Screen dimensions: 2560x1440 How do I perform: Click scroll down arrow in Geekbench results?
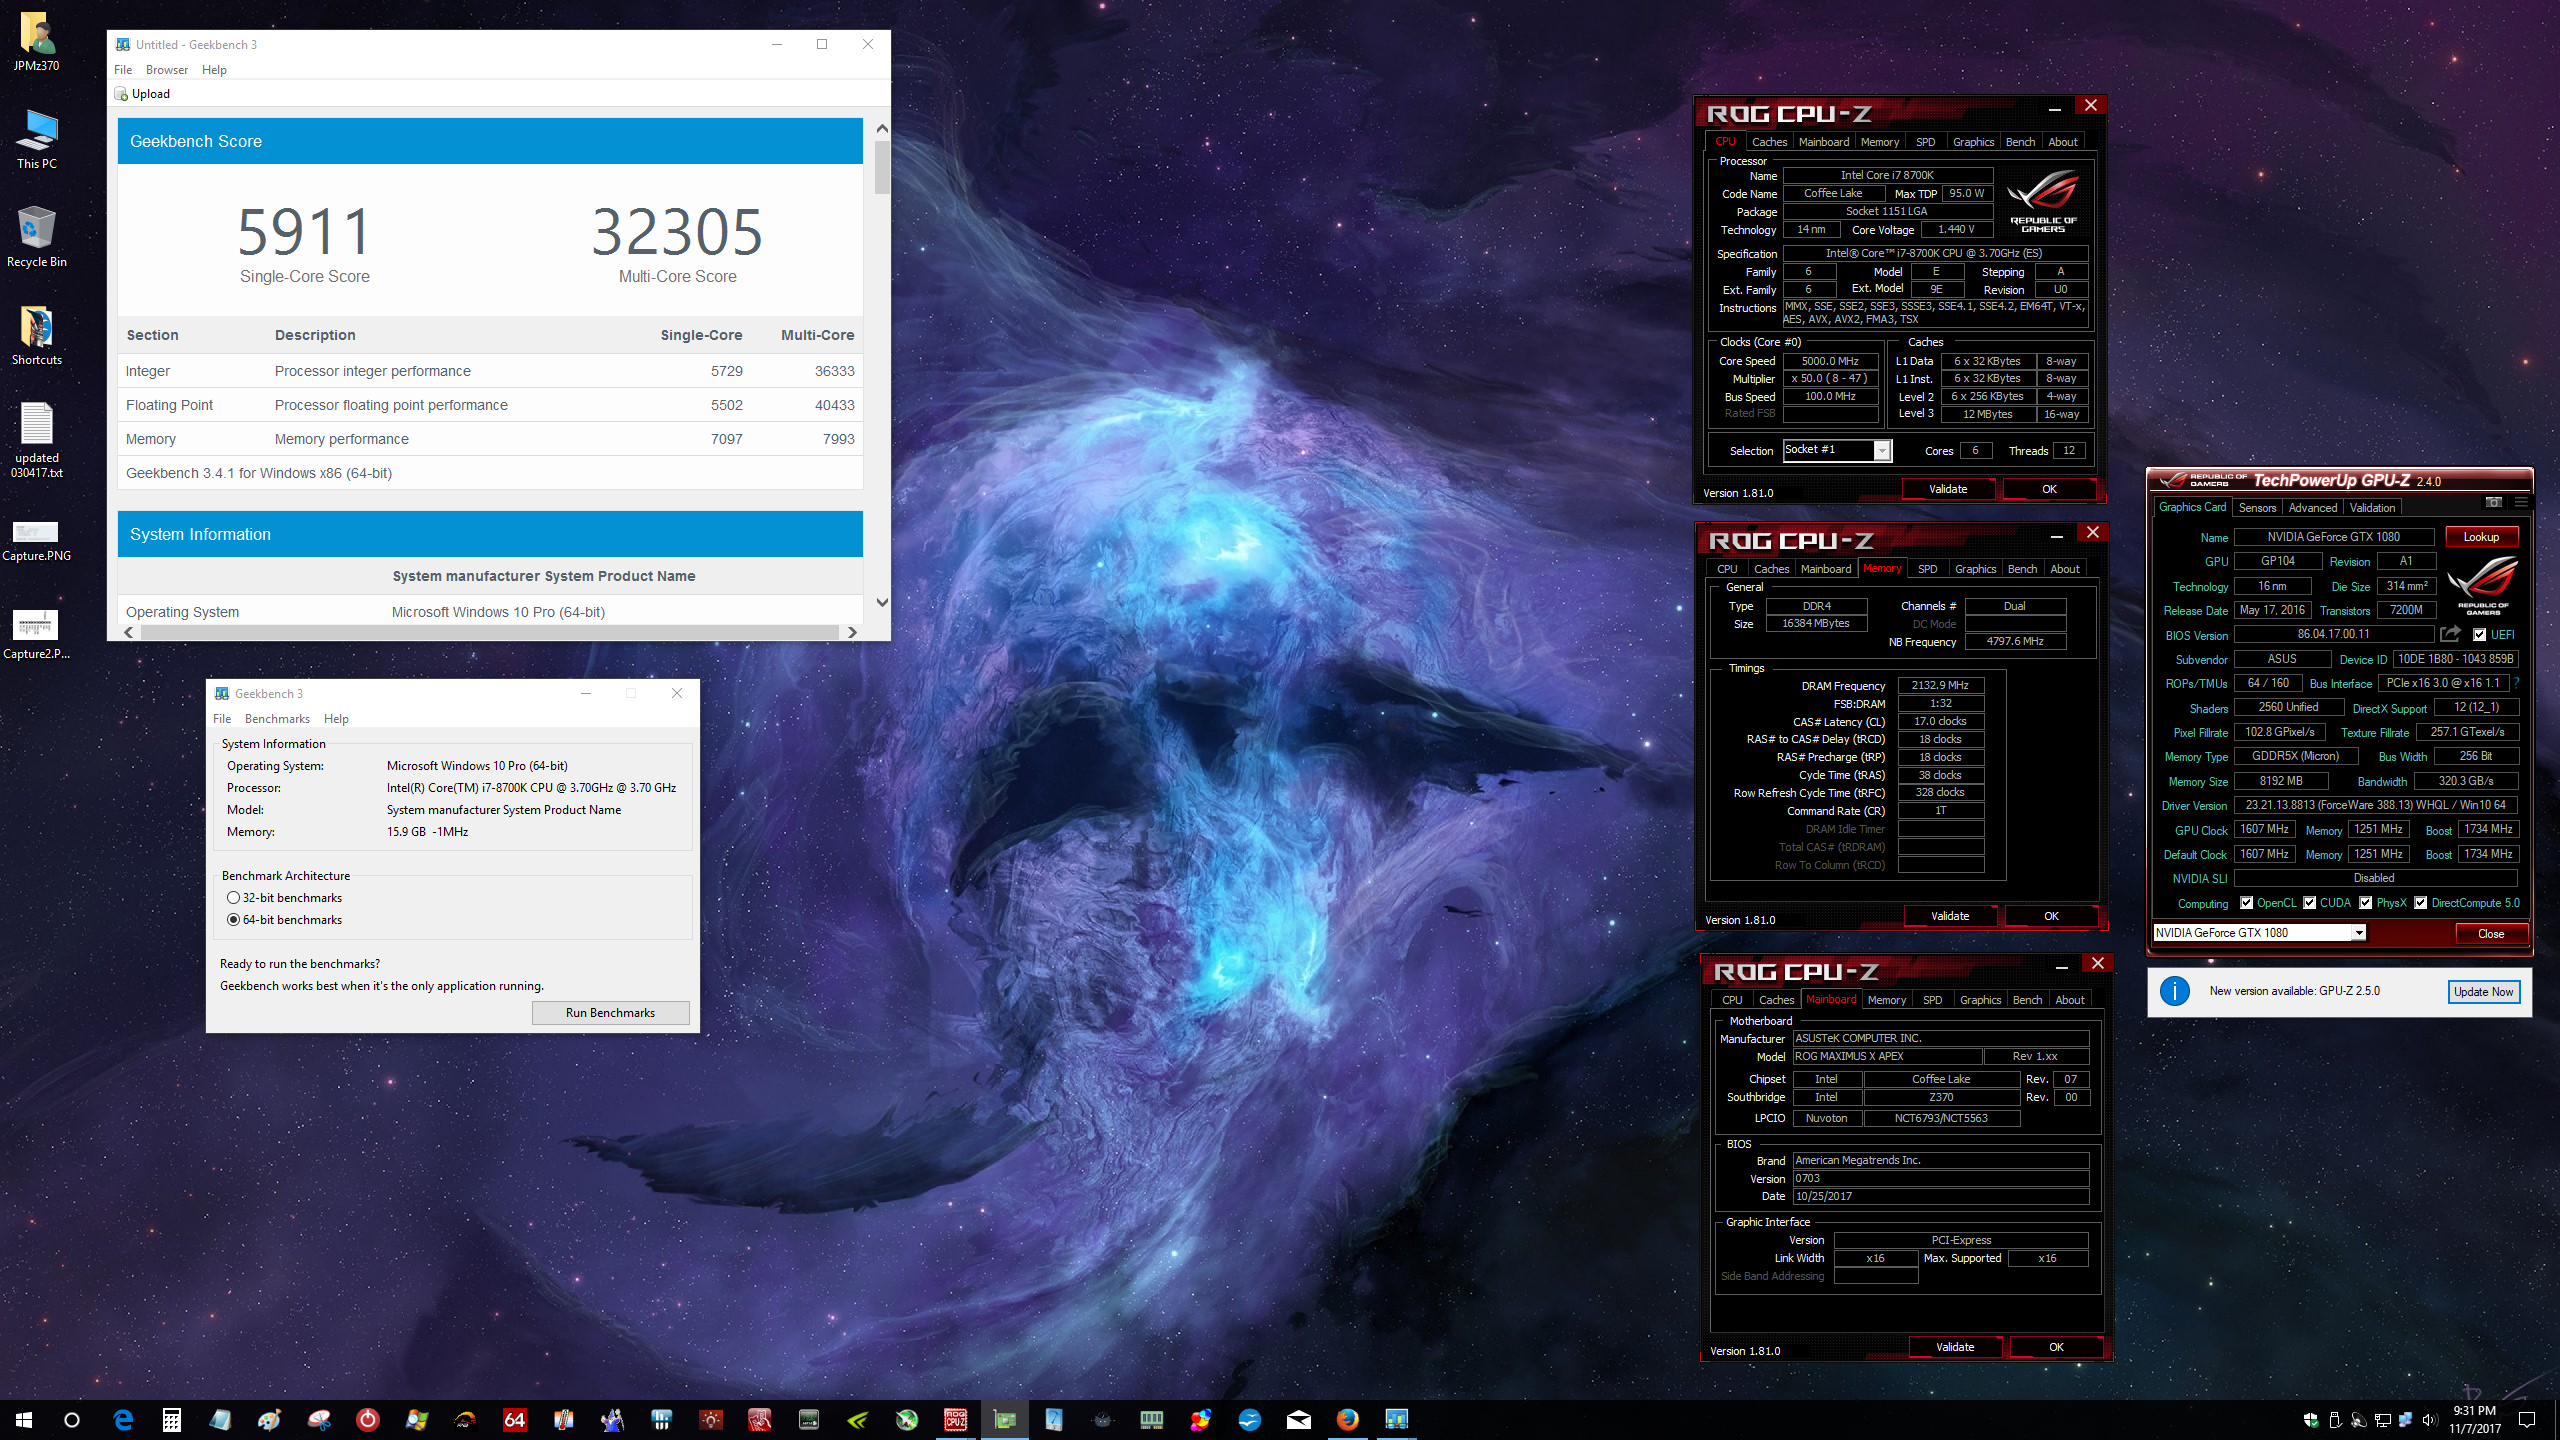(882, 602)
